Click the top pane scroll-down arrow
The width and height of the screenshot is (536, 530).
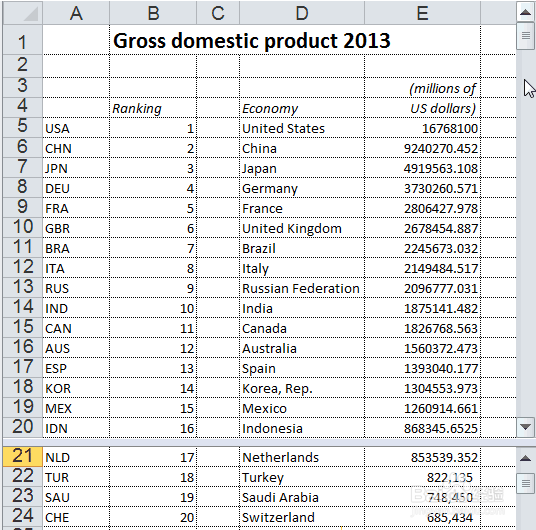click(x=525, y=427)
